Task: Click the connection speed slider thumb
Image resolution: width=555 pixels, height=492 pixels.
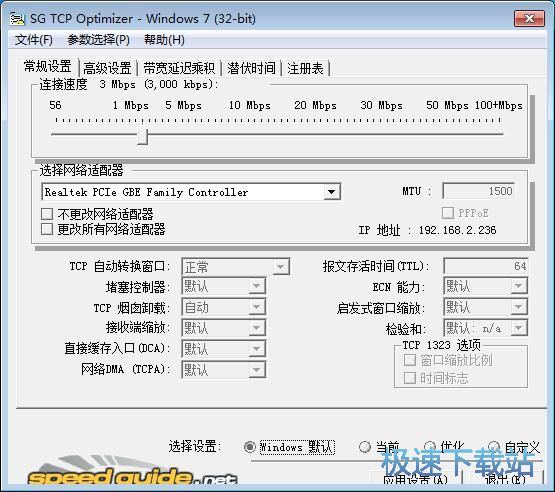Action: pos(143,137)
